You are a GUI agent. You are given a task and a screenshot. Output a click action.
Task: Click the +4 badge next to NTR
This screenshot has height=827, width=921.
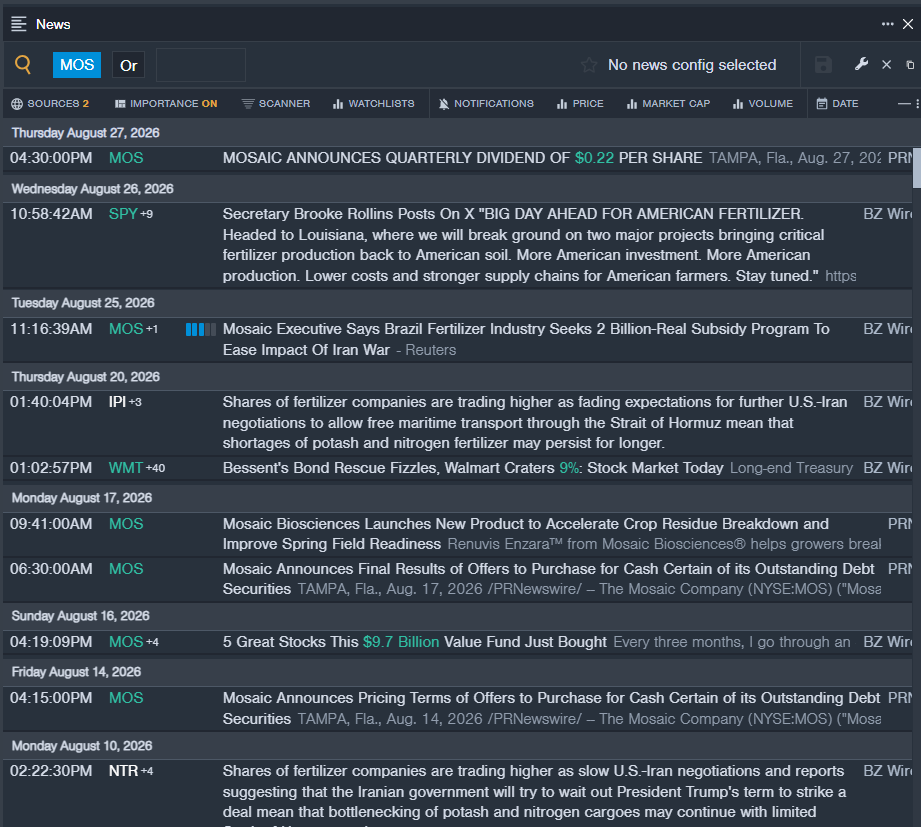tap(147, 771)
